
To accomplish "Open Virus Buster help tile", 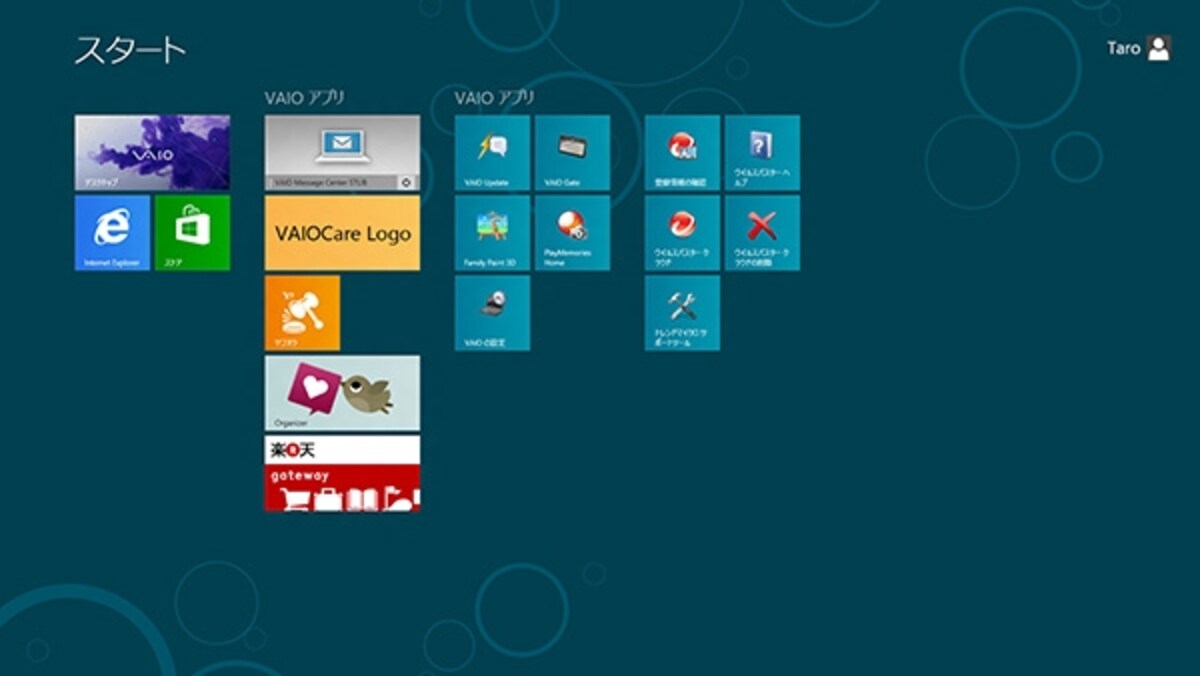I will pyautogui.click(x=762, y=153).
